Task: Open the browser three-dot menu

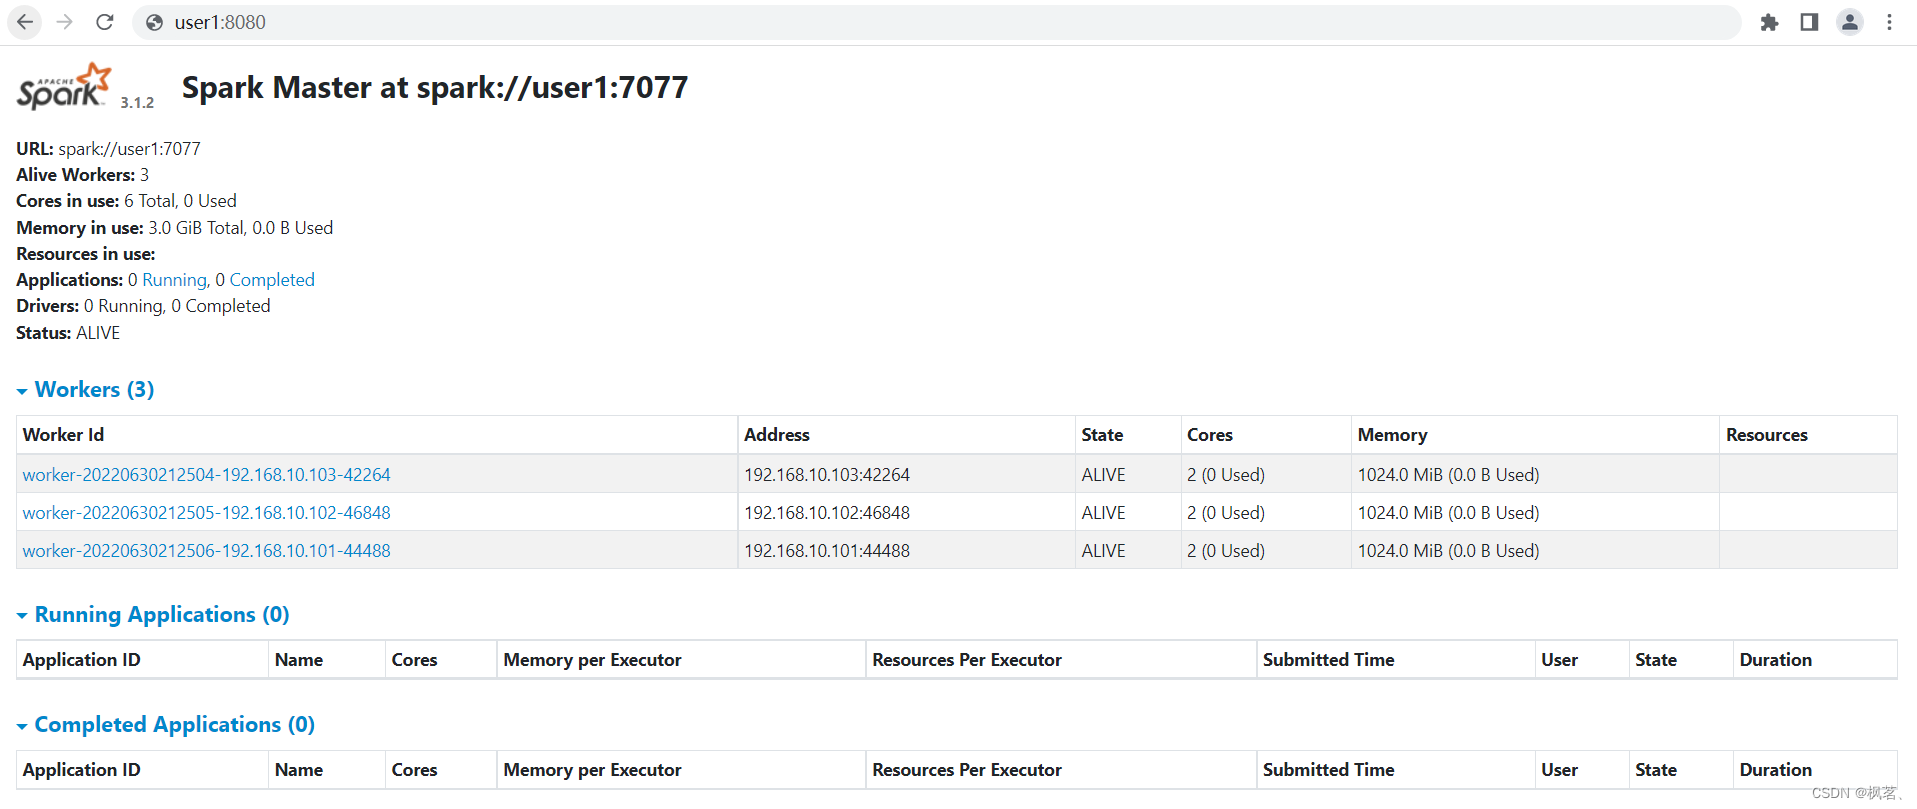Action: [x=1889, y=22]
